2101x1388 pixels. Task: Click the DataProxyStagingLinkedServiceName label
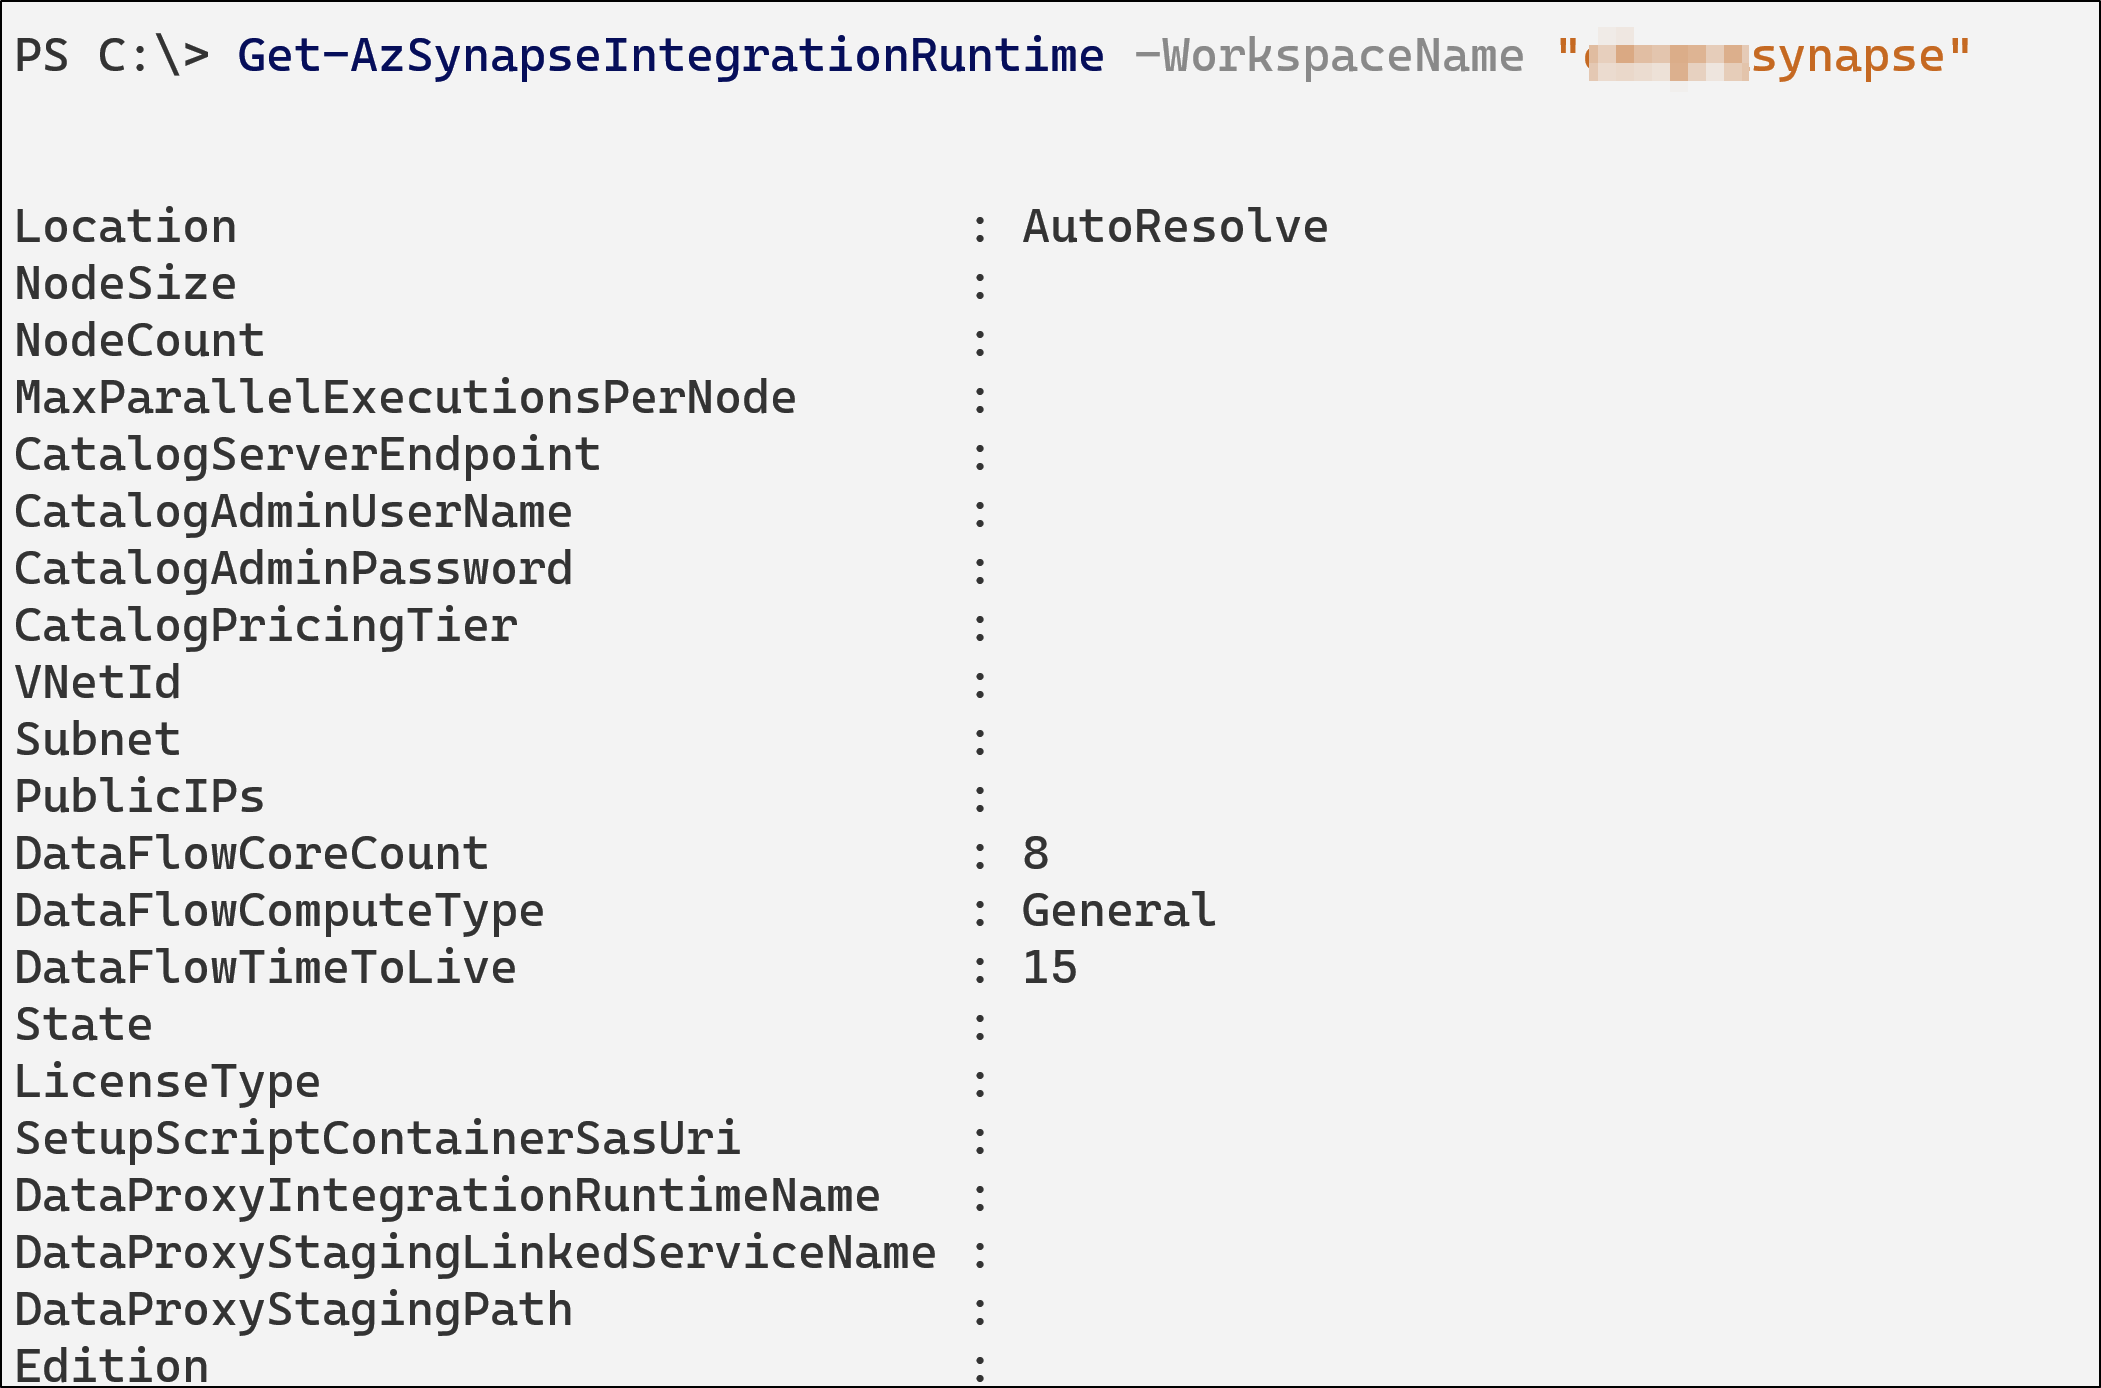475,1253
